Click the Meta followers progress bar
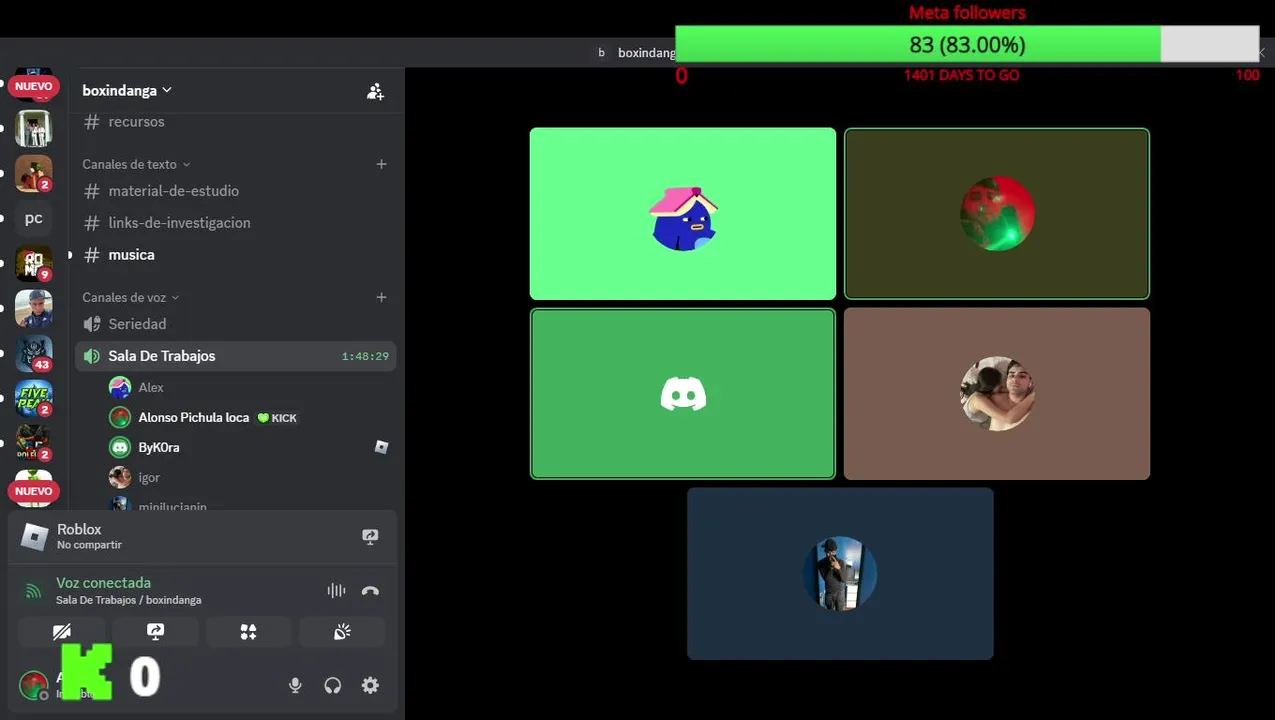 tap(967, 44)
